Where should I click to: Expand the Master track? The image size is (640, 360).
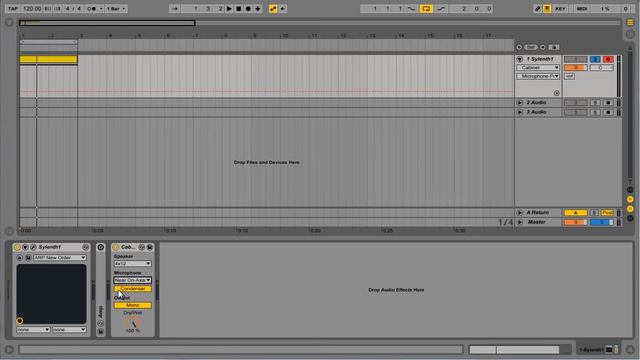pos(520,222)
